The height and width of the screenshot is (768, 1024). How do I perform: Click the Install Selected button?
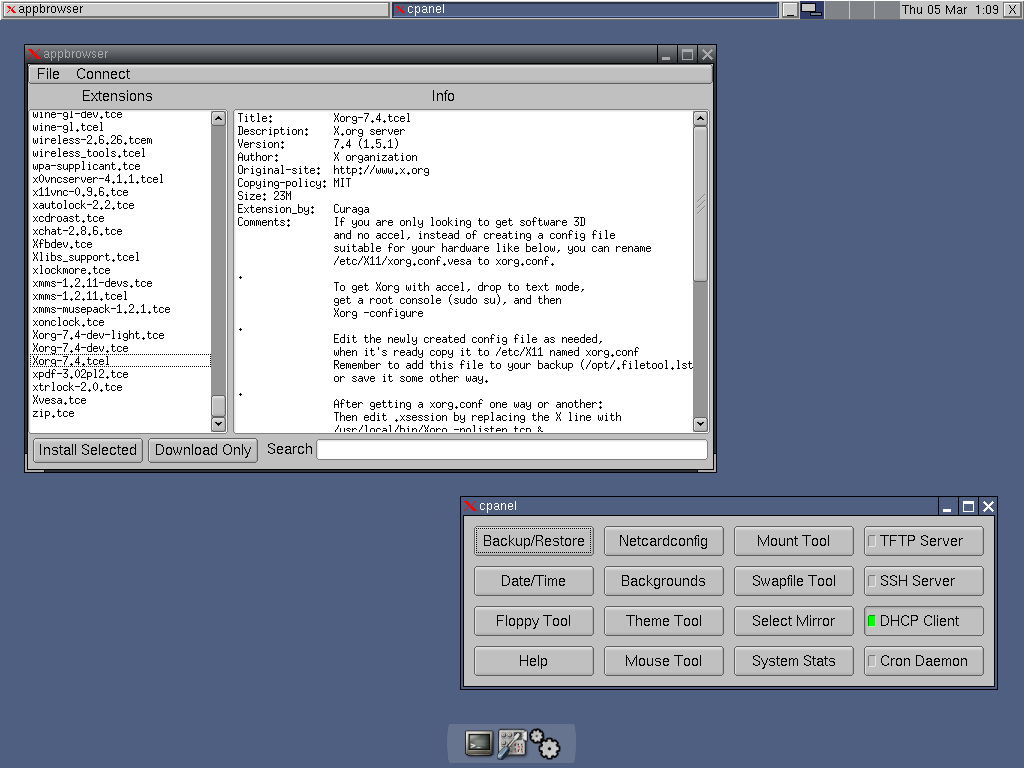[88, 450]
